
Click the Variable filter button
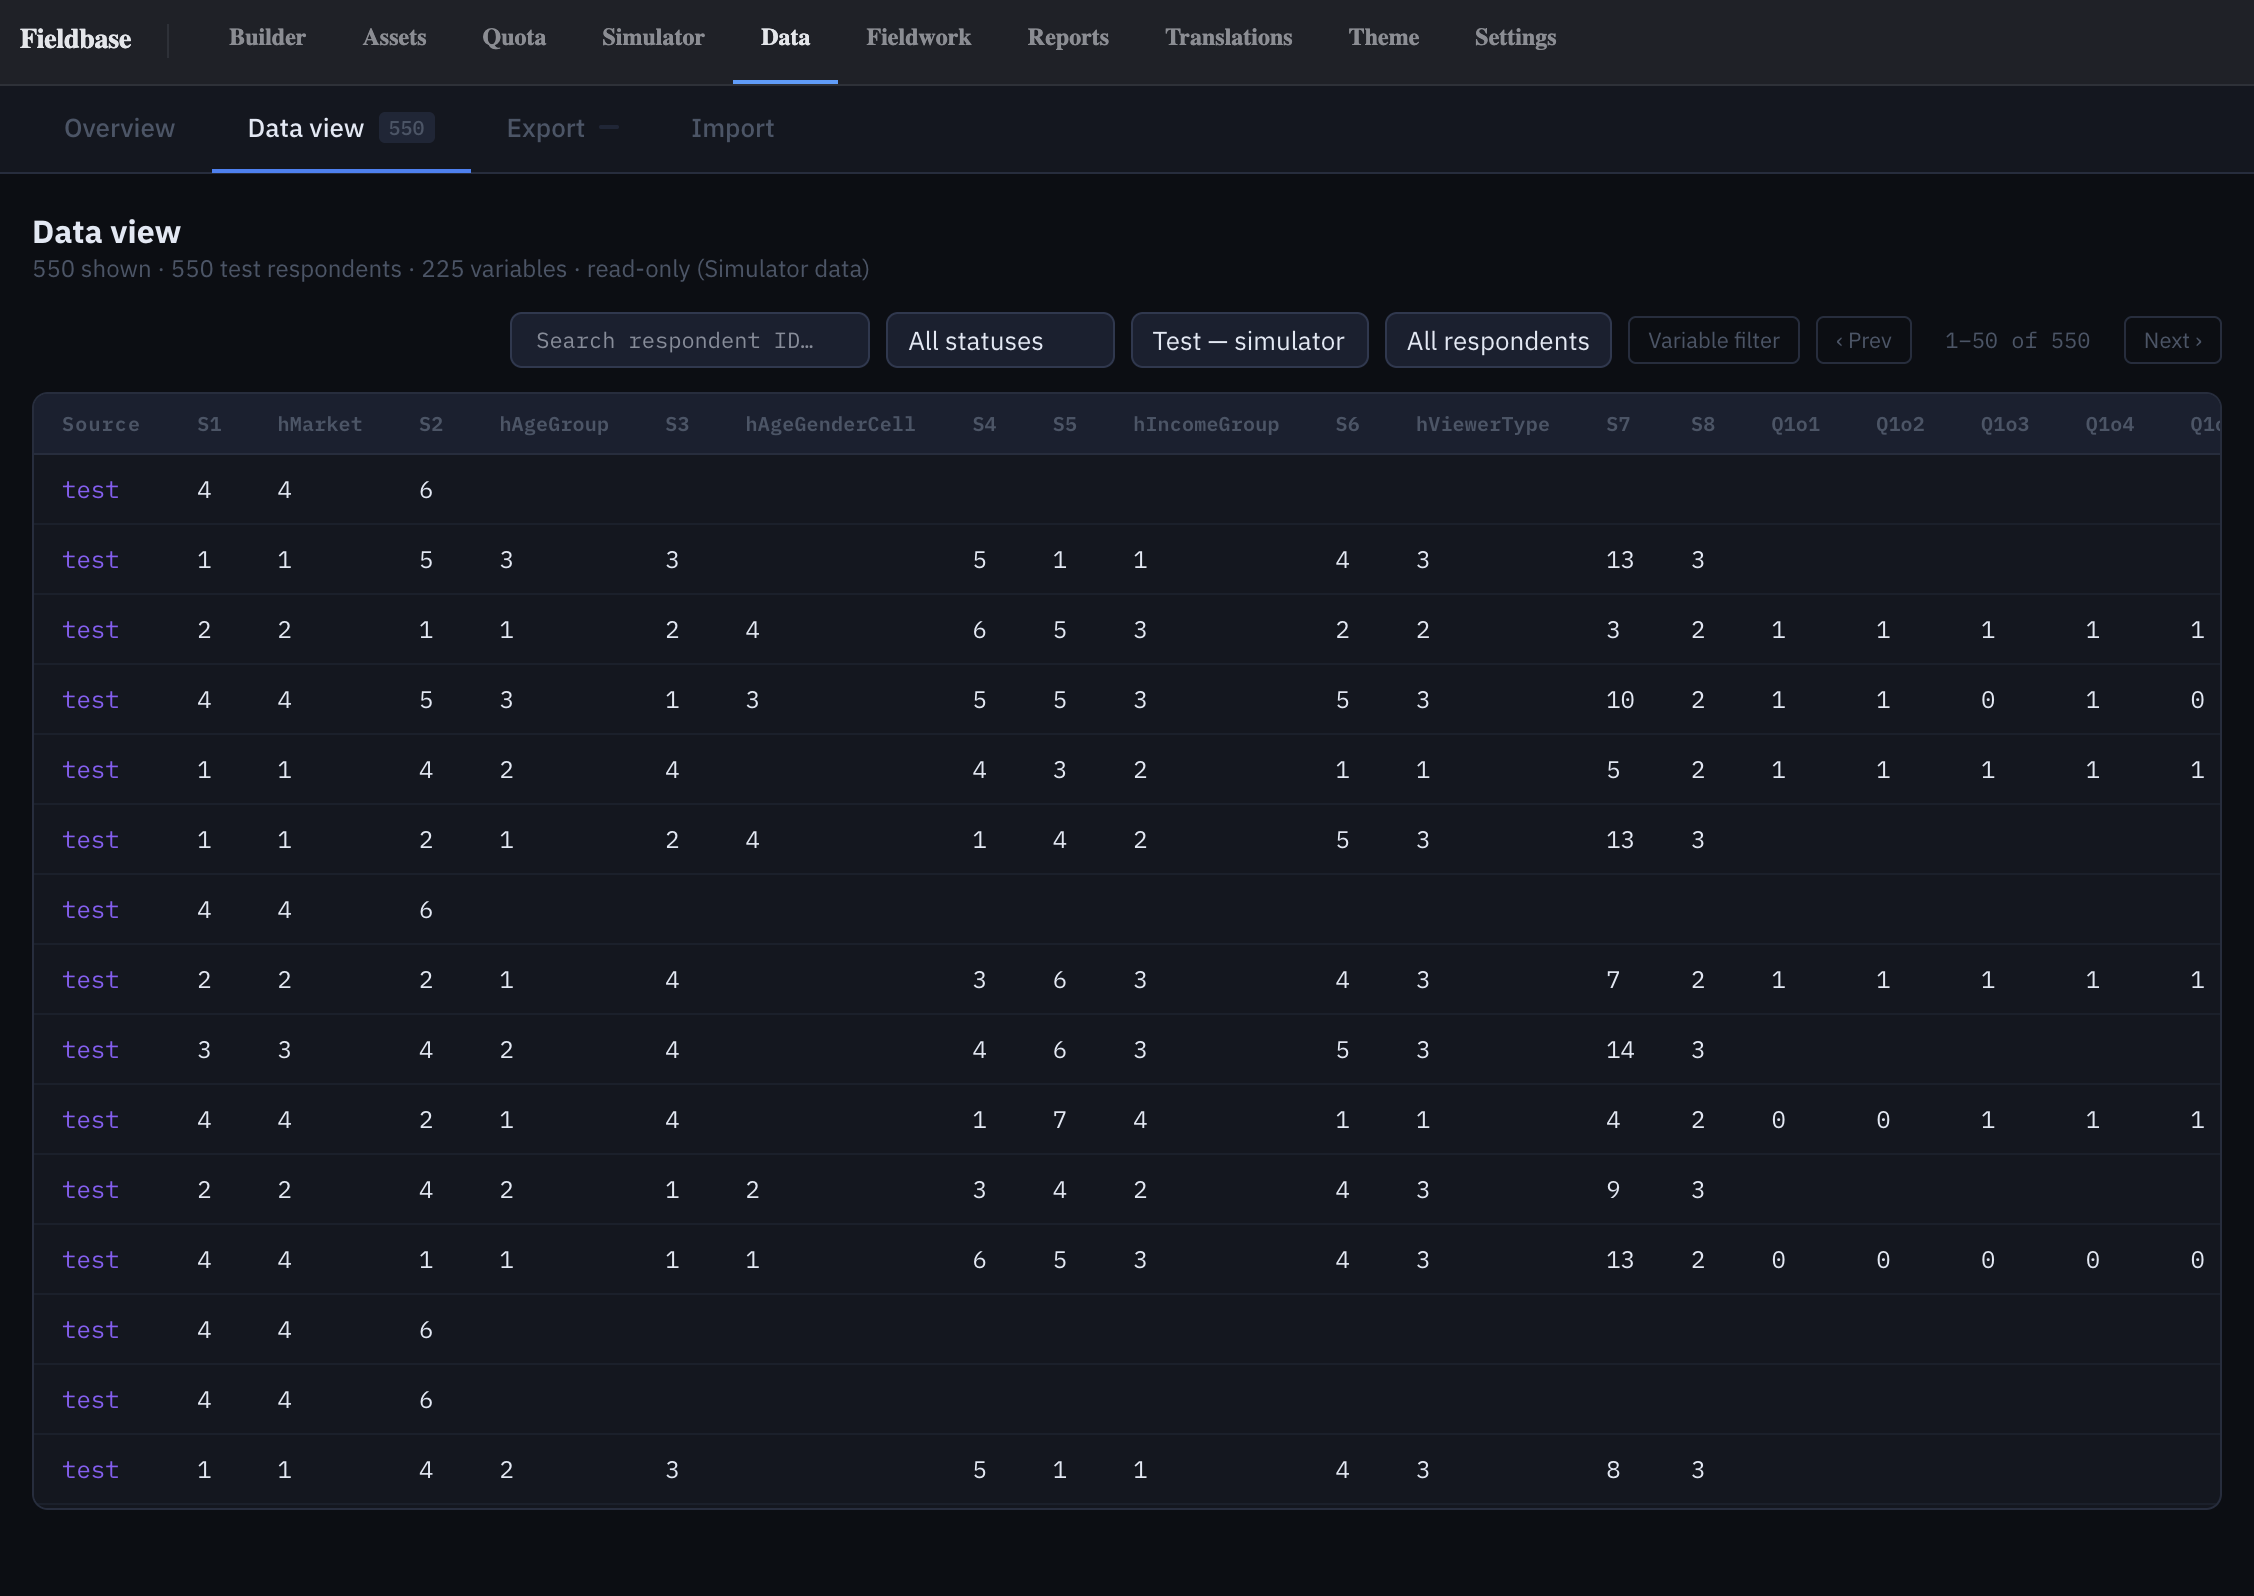point(1714,340)
